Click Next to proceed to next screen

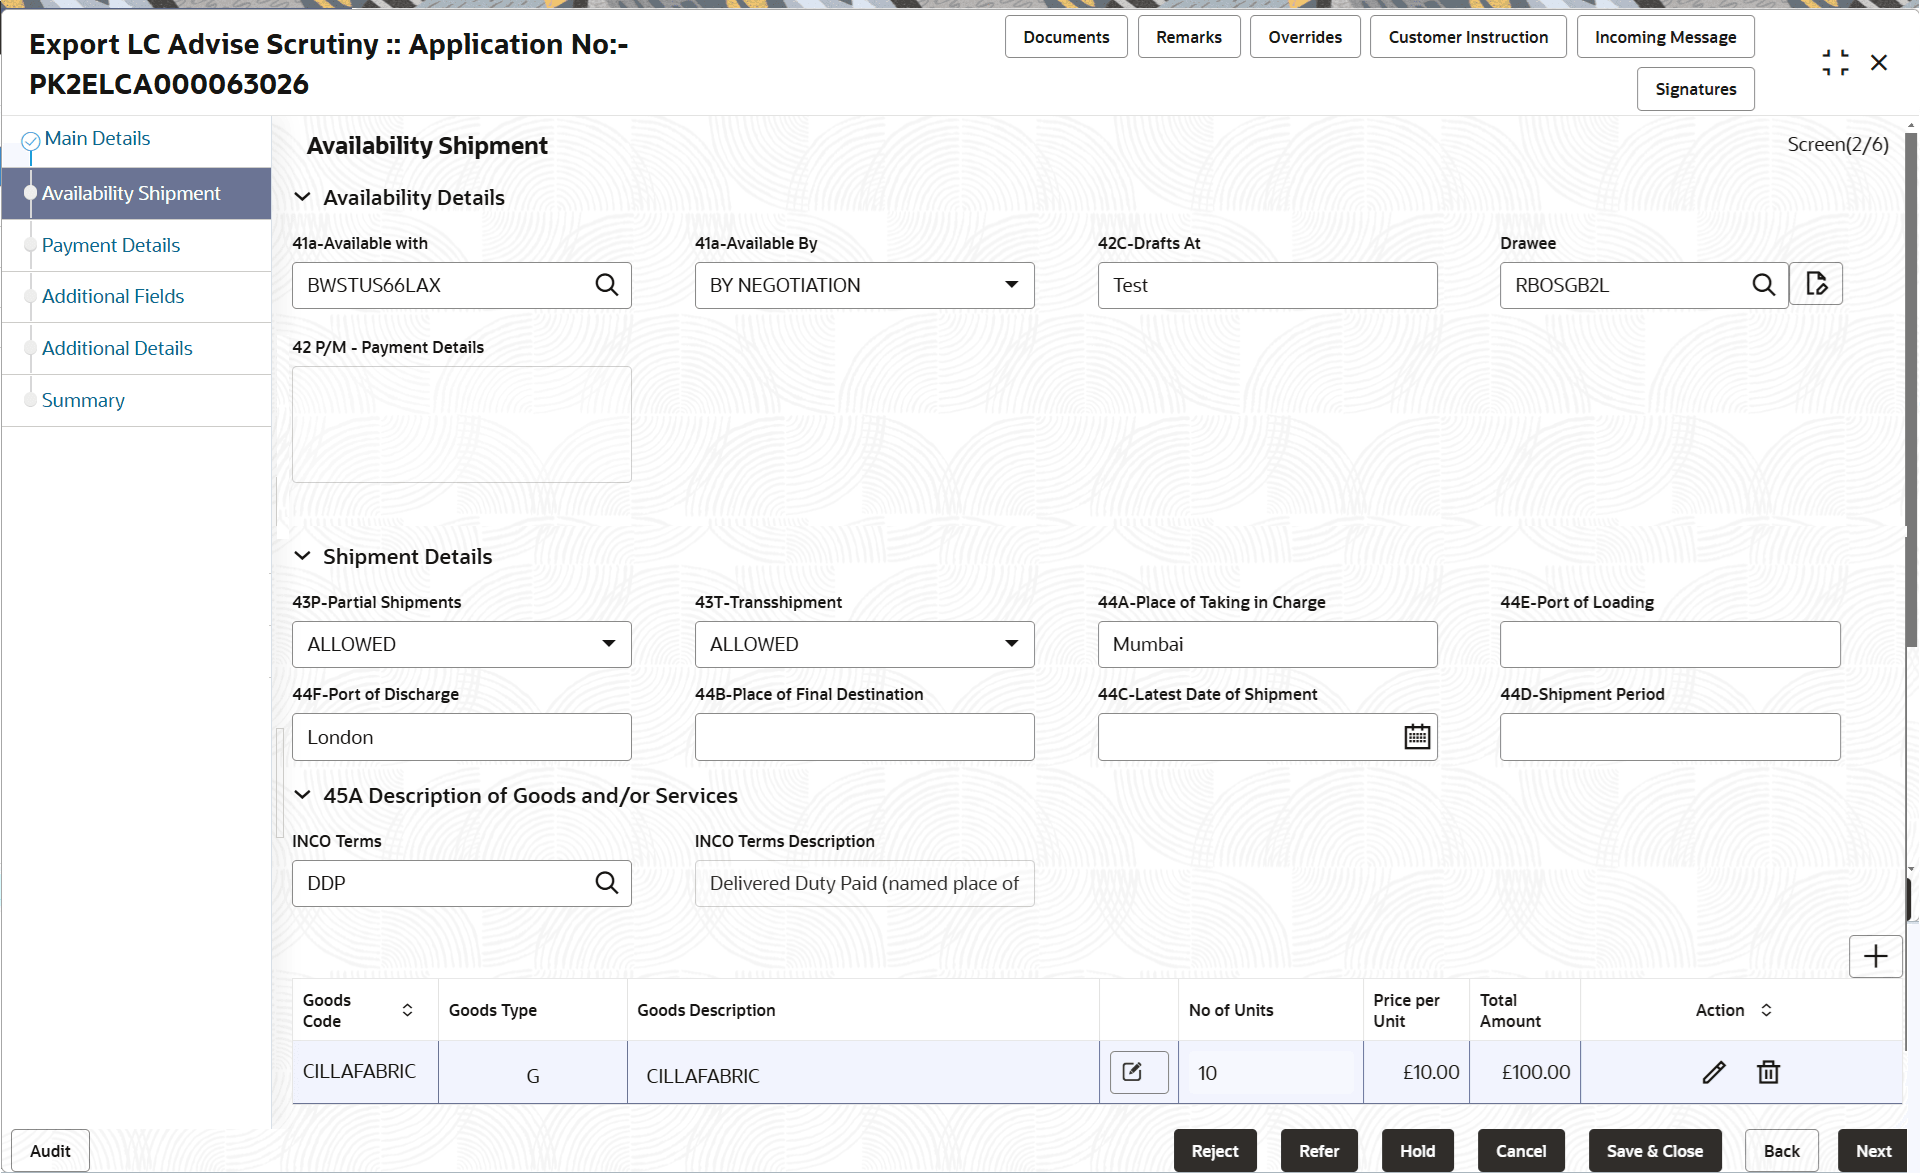pos(1874,1150)
